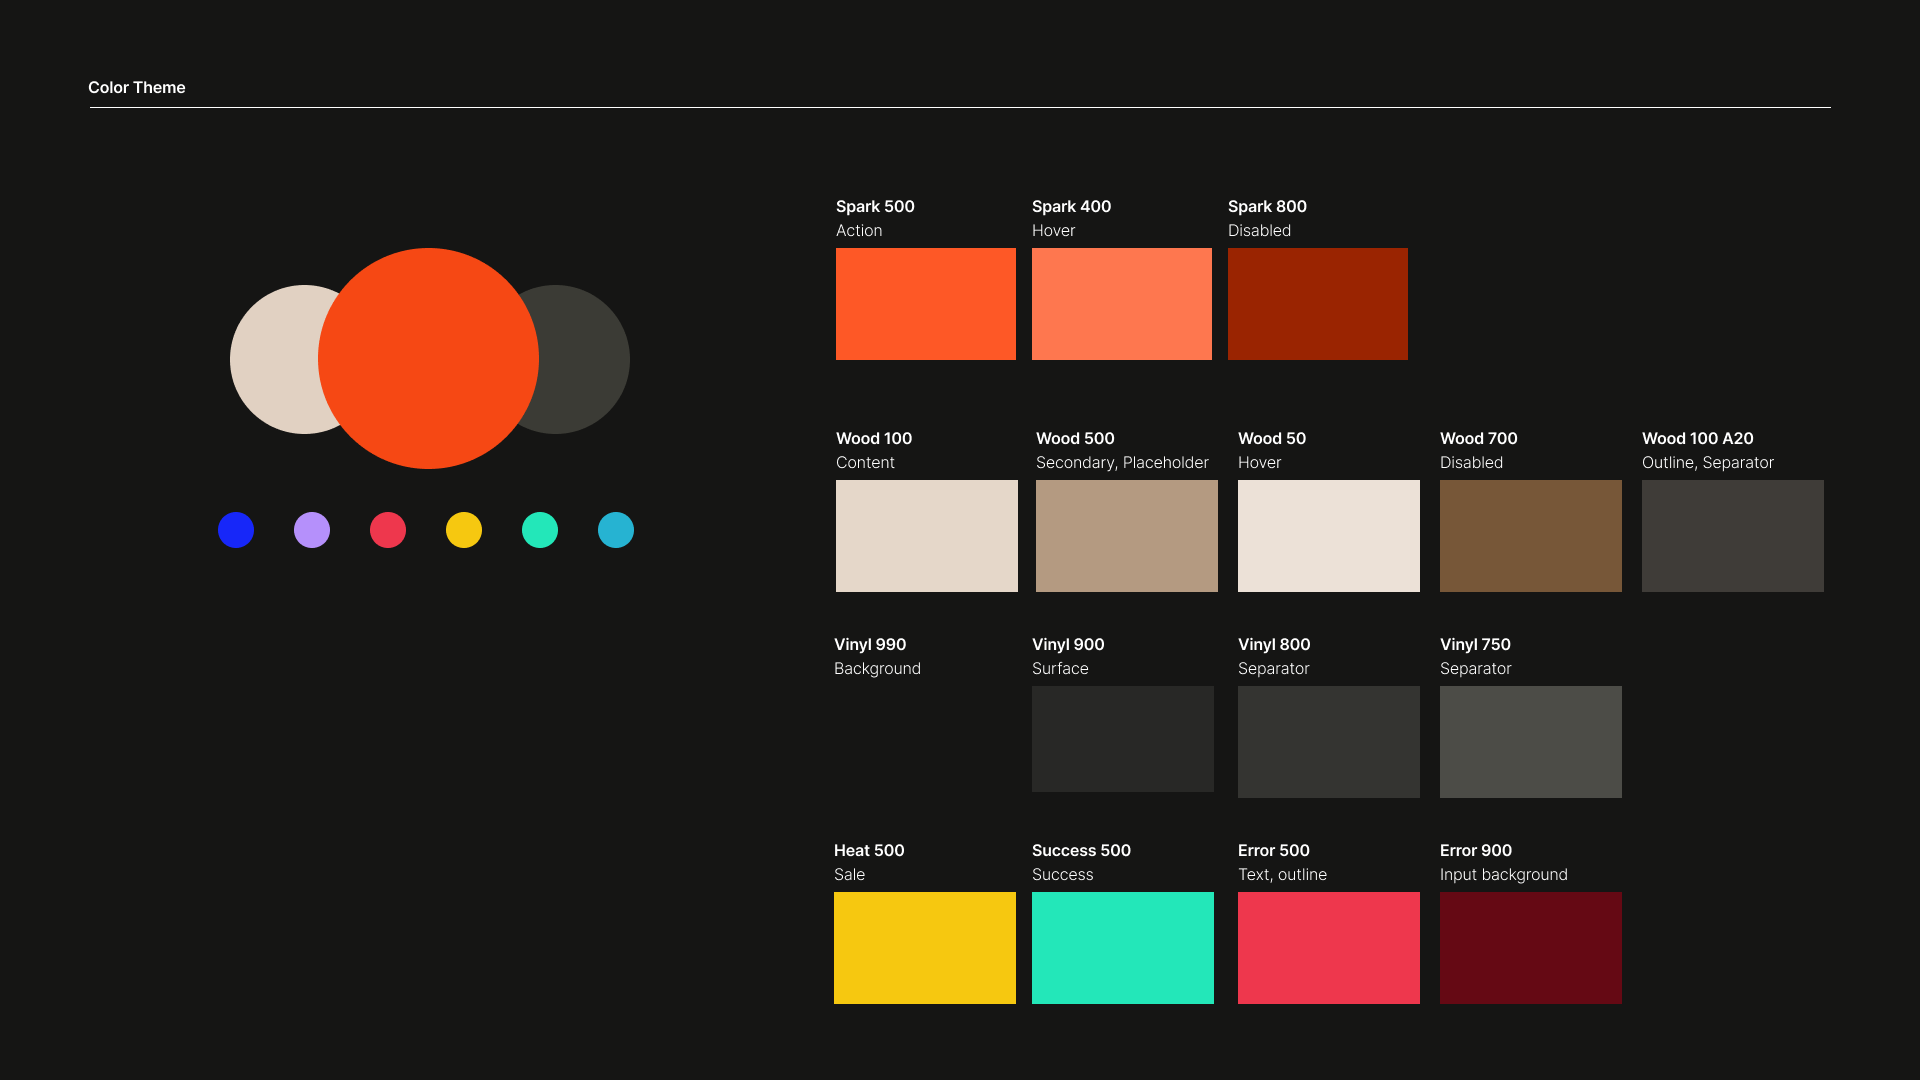Image resolution: width=1920 pixels, height=1080 pixels.
Task: Choose the Wood 50 Hover swatch
Action: (1328, 536)
